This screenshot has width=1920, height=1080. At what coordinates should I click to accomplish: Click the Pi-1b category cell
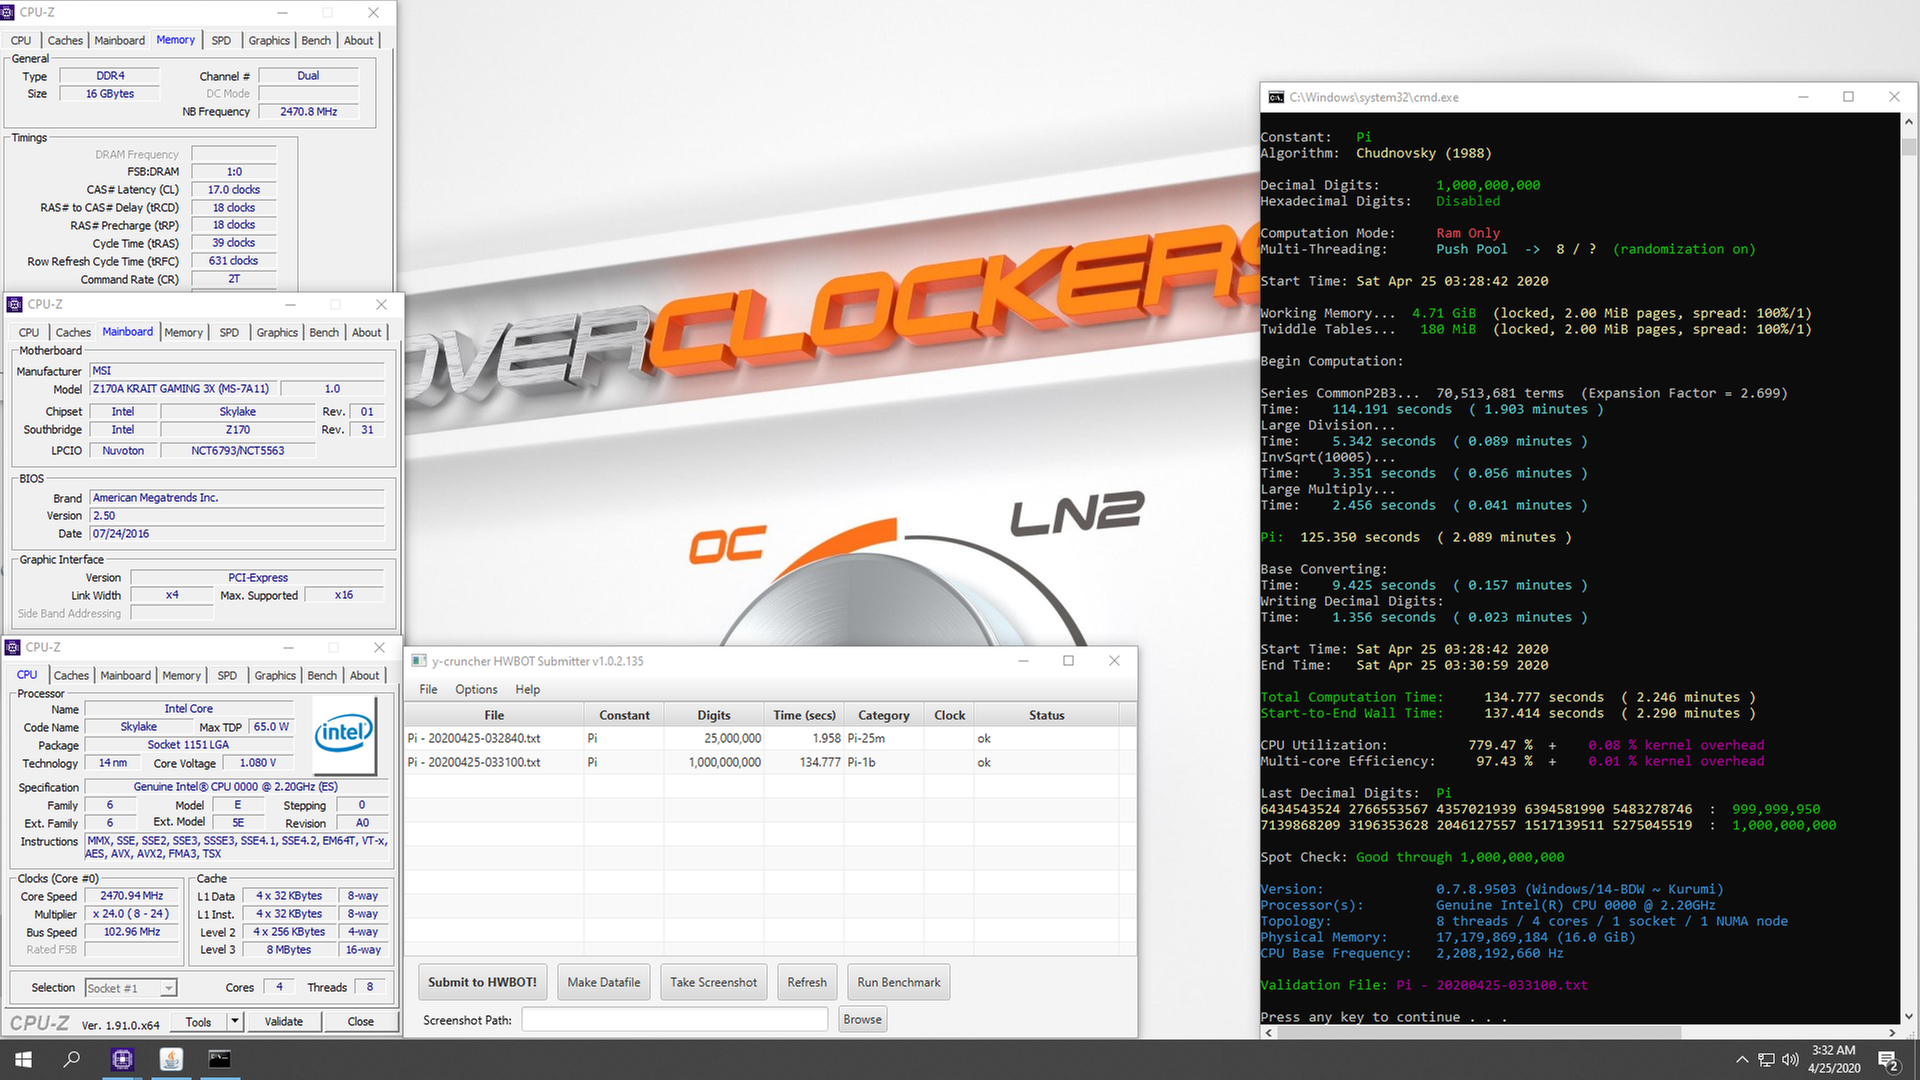[883, 762]
